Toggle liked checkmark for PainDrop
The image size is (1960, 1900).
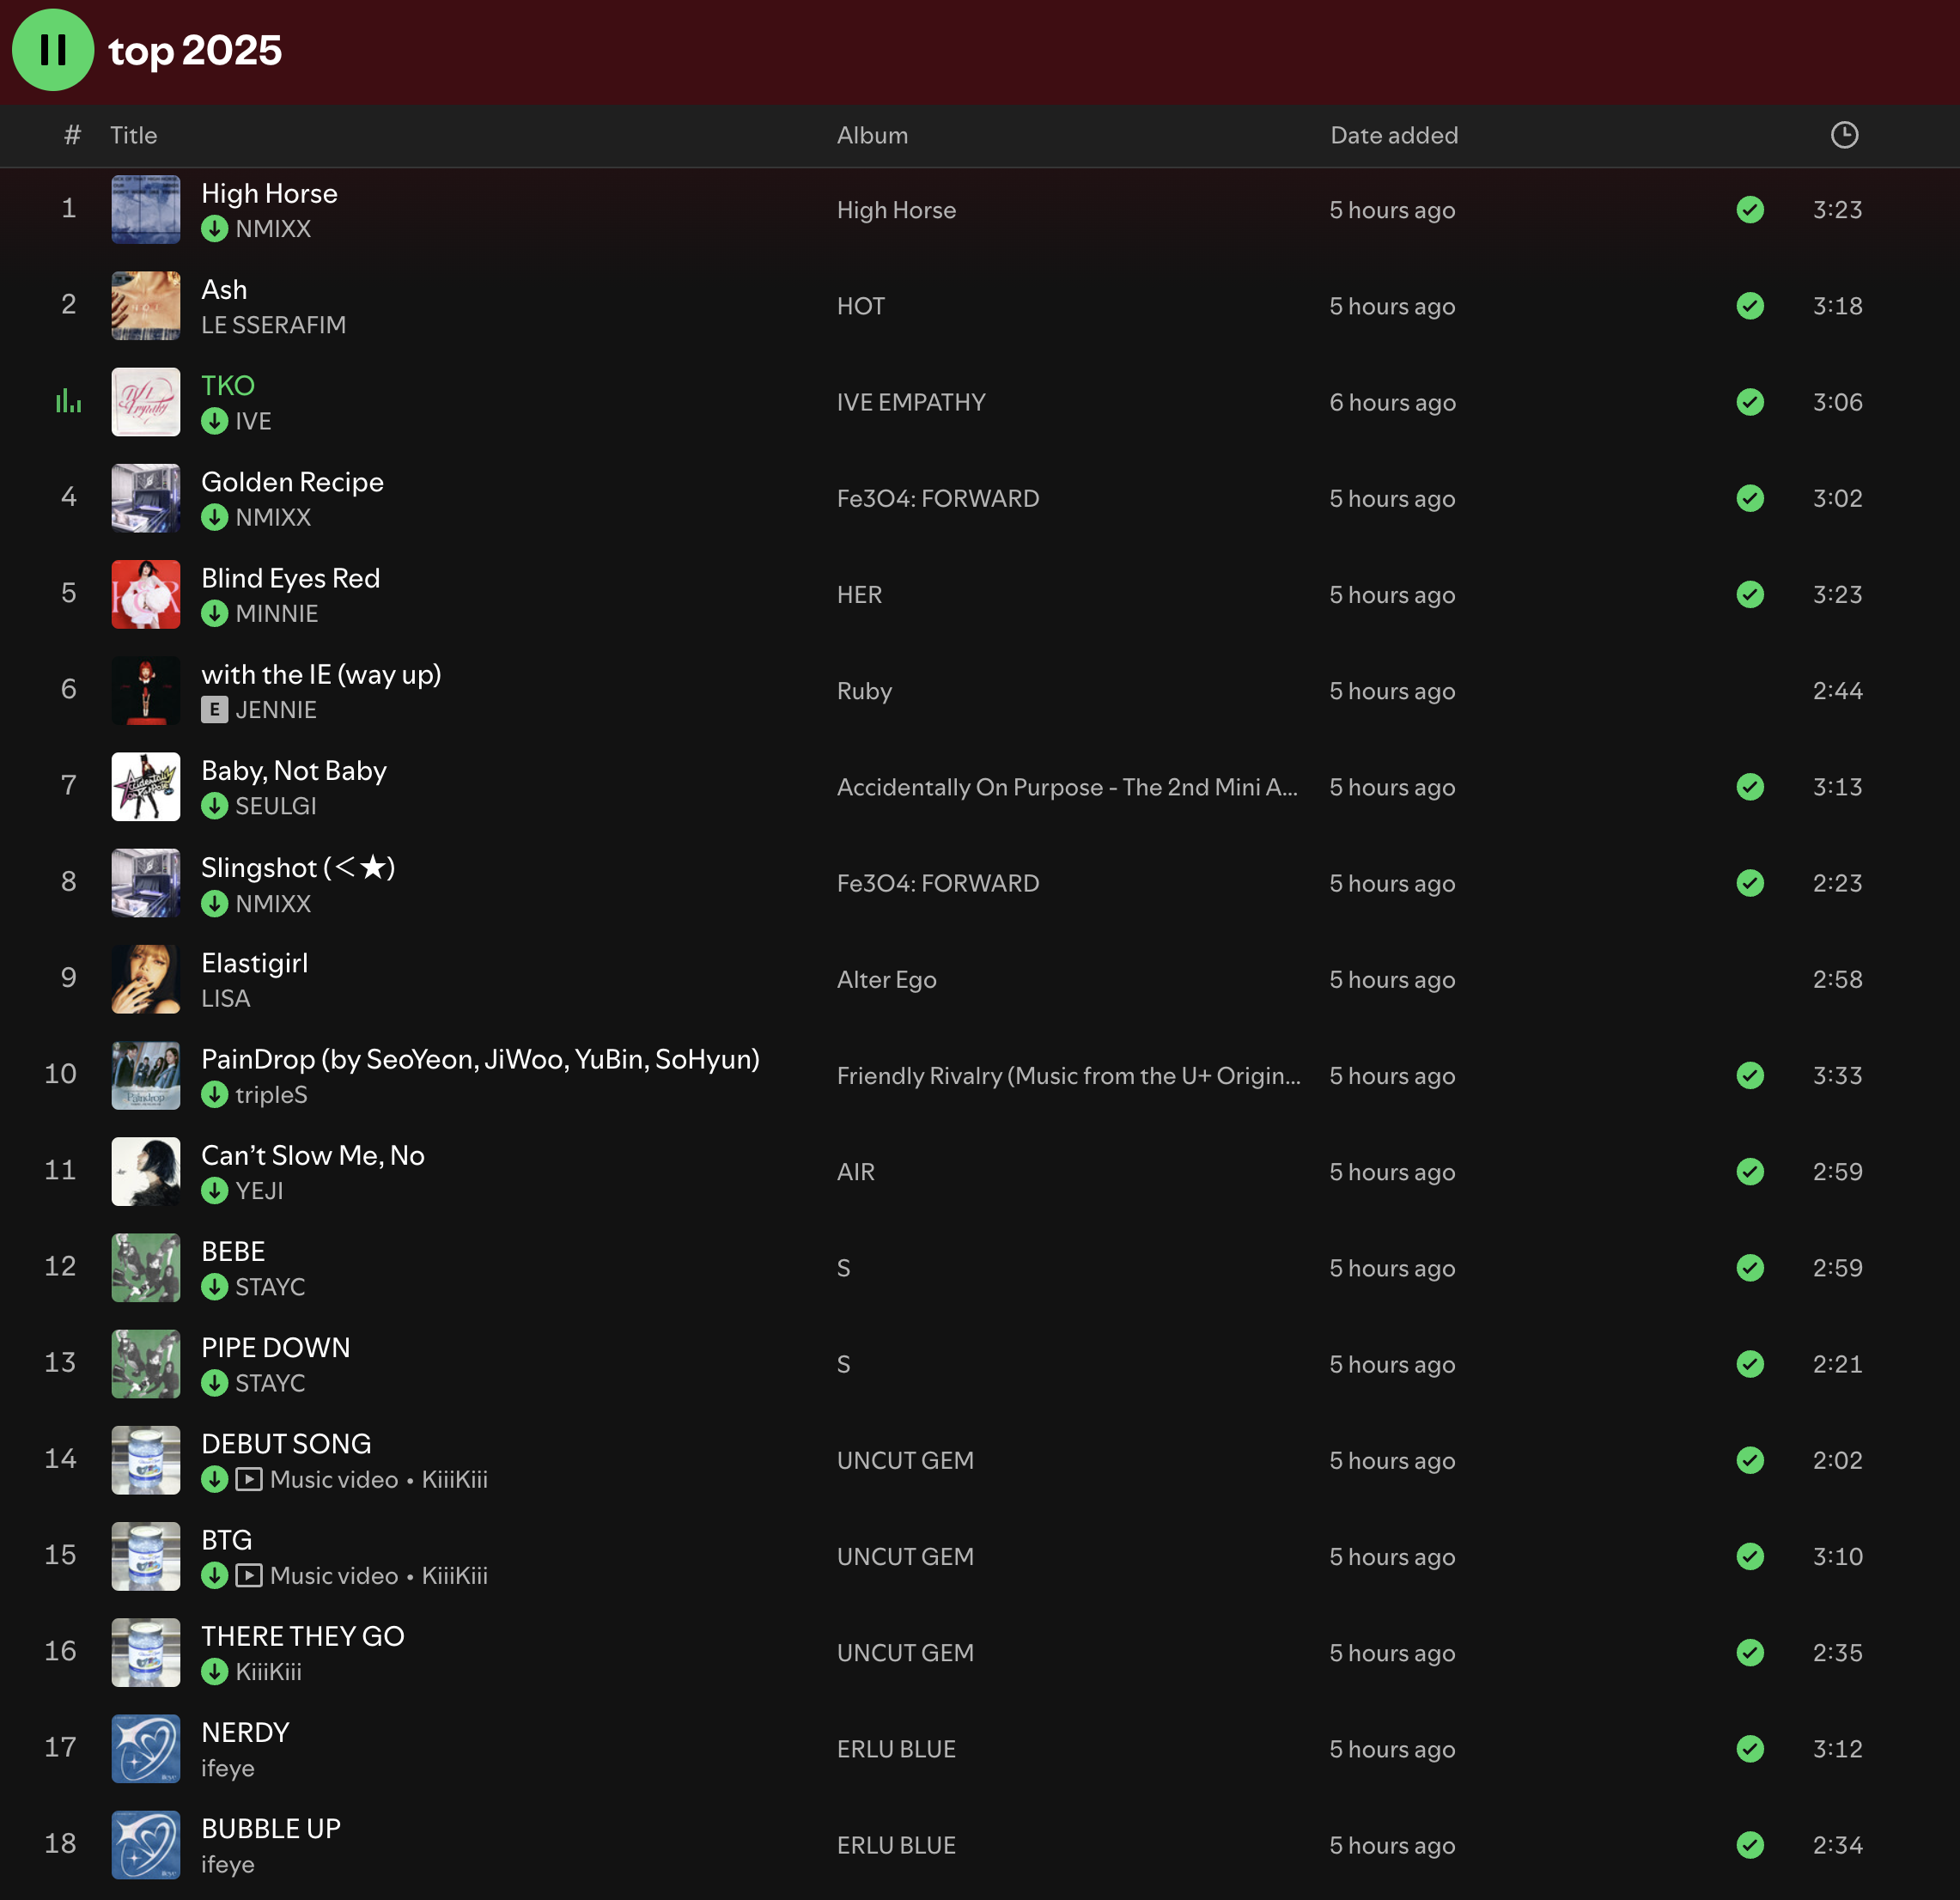[x=1750, y=1075]
